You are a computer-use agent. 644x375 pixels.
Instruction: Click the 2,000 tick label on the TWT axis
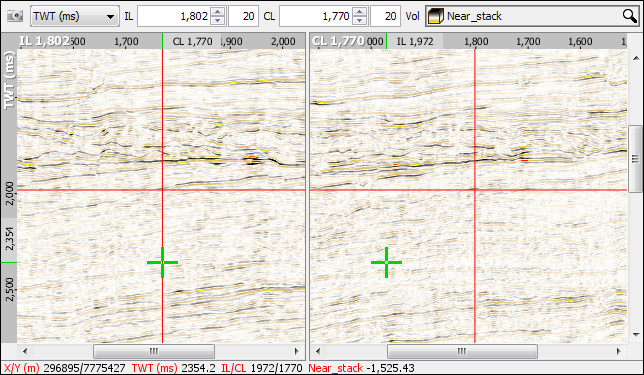(9, 193)
